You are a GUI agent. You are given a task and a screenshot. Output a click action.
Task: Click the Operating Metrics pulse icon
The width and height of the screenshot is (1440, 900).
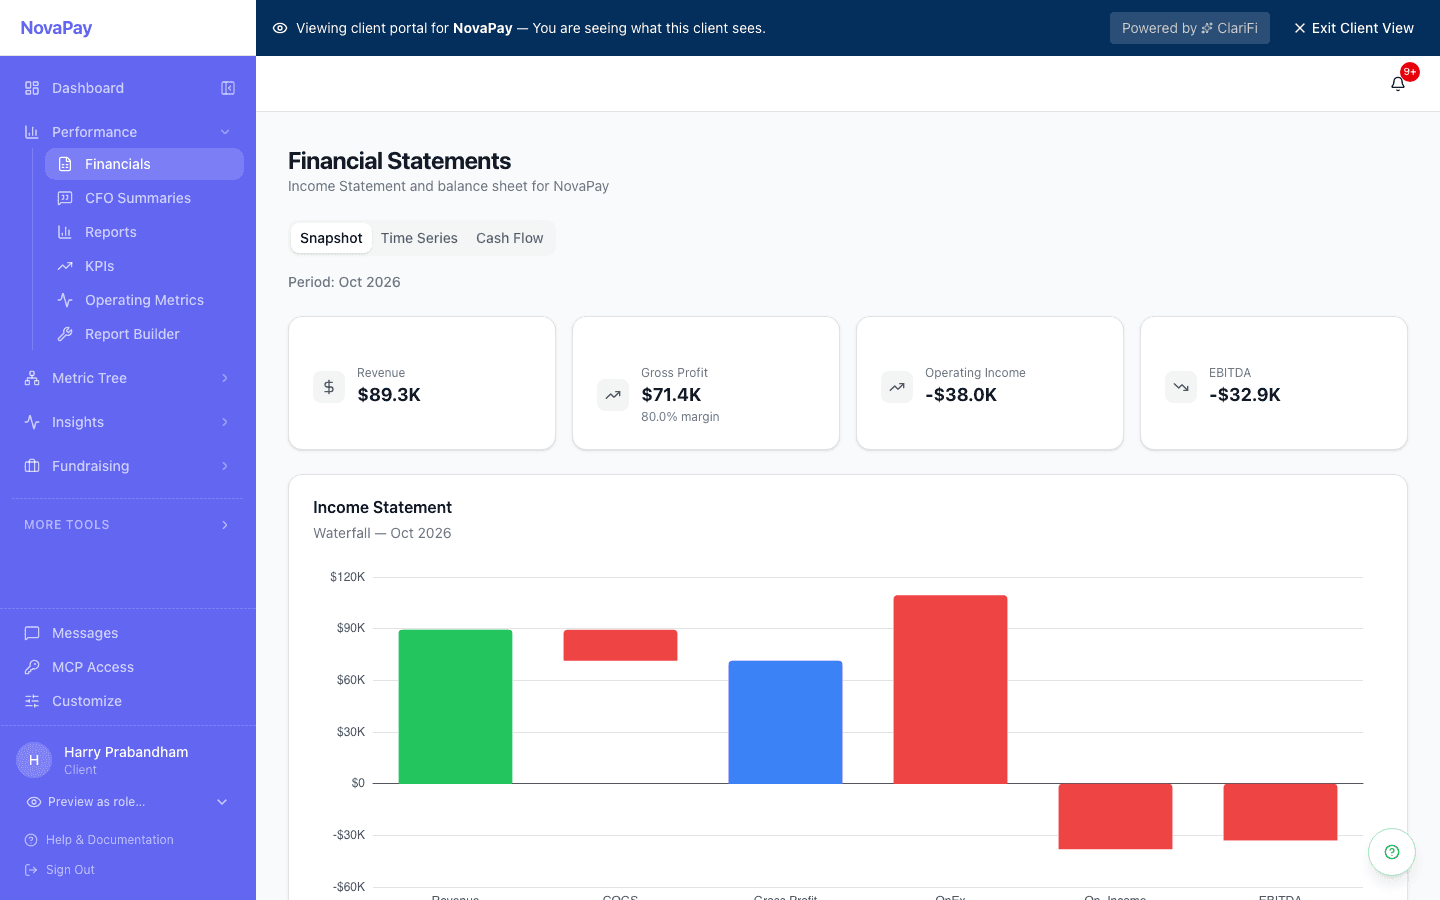pyautogui.click(x=65, y=300)
